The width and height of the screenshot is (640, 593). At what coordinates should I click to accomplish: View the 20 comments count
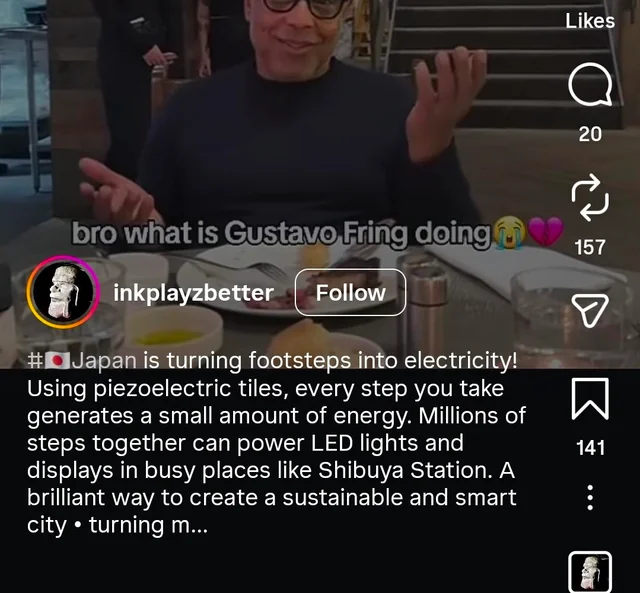click(590, 134)
